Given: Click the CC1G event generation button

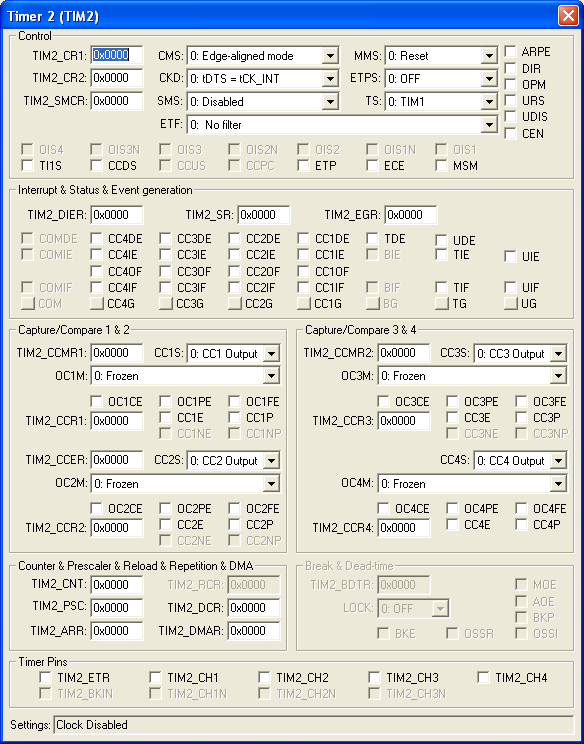Looking at the screenshot, I should (x=304, y=303).
